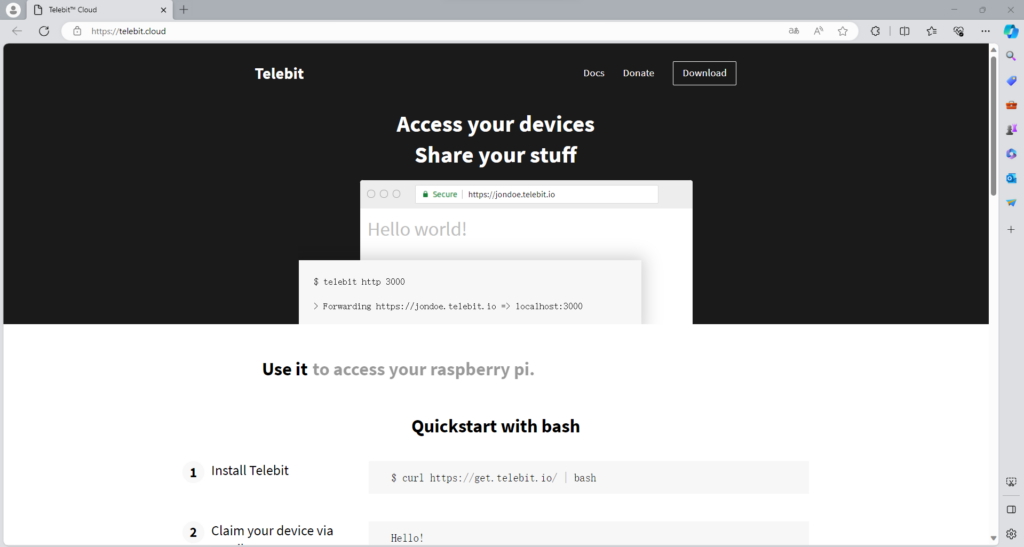Open the sidebar search icon
Viewport: 1024px width, 547px height.
click(x=1011, y=56)
